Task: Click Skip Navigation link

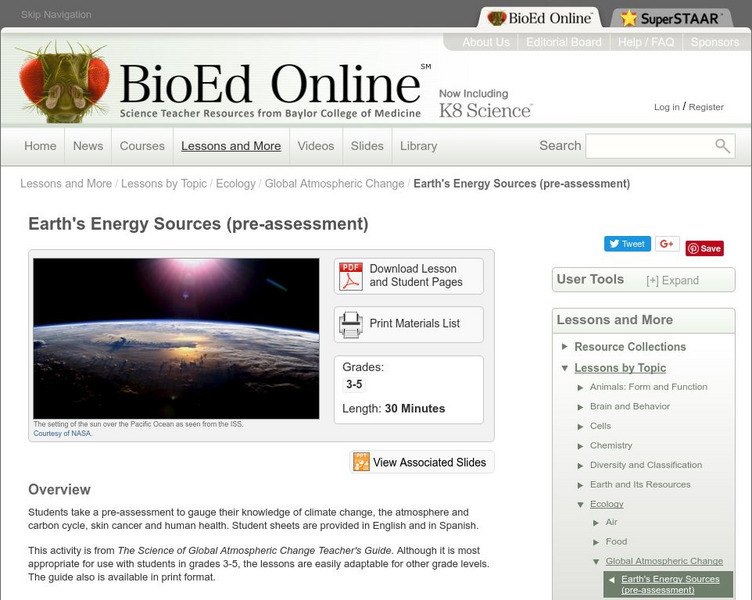Action: 56,14
